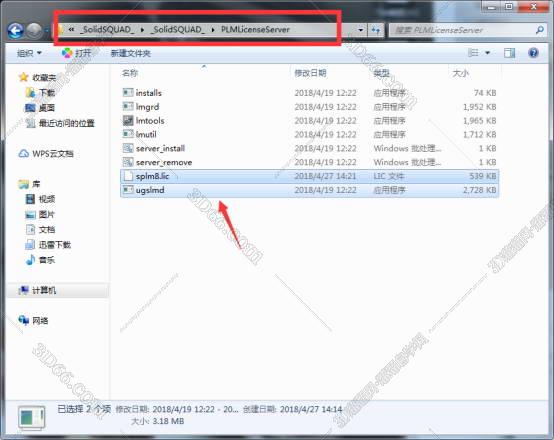Open the address bar history dropdown

point(360,30)
